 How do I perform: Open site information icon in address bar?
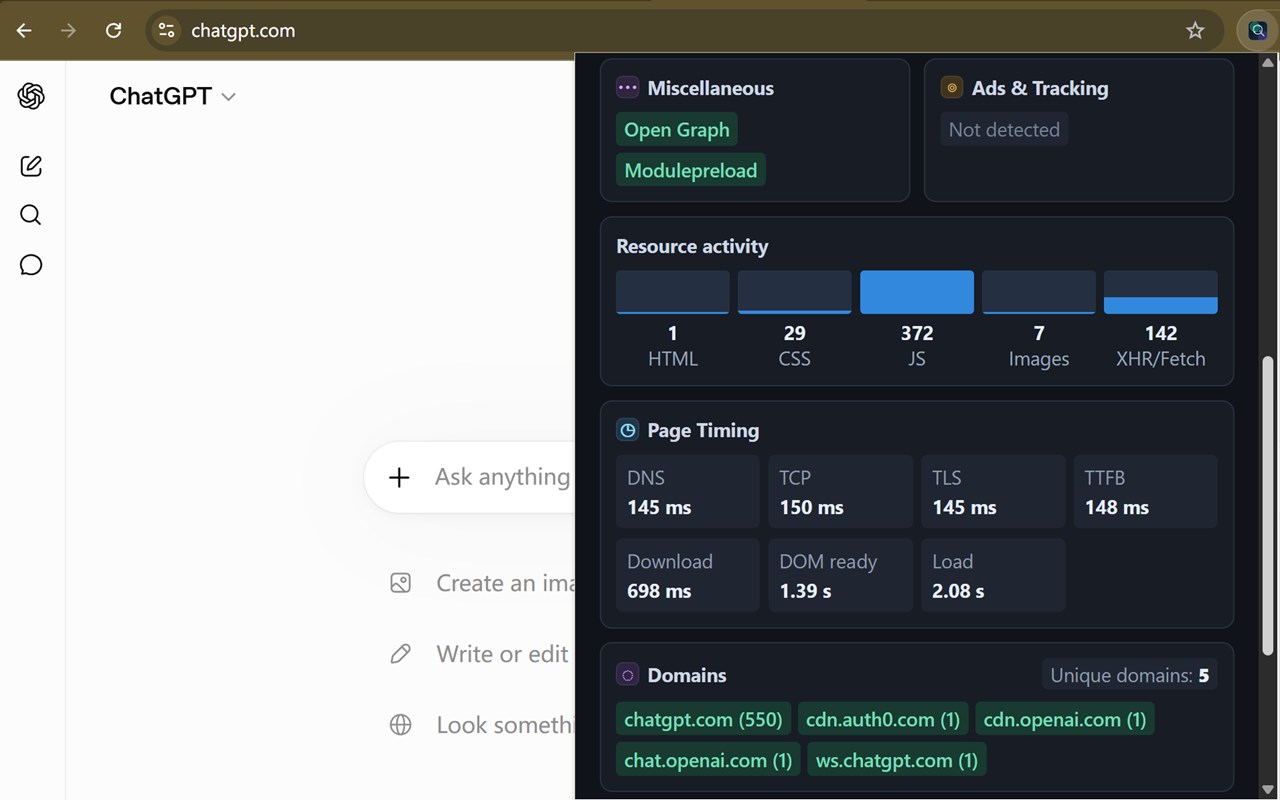coord(166,30)
